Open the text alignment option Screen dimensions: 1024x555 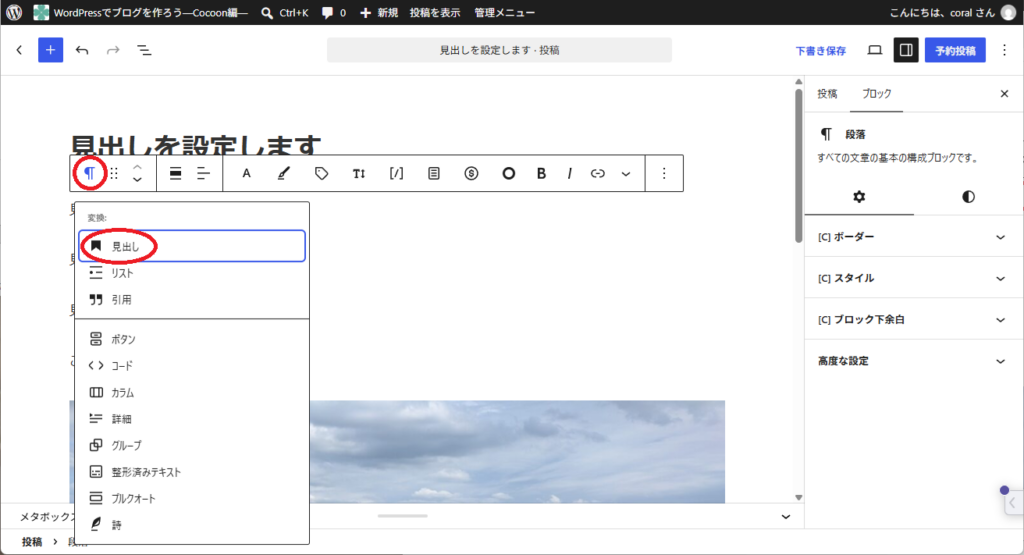click(x=203, y=173)
